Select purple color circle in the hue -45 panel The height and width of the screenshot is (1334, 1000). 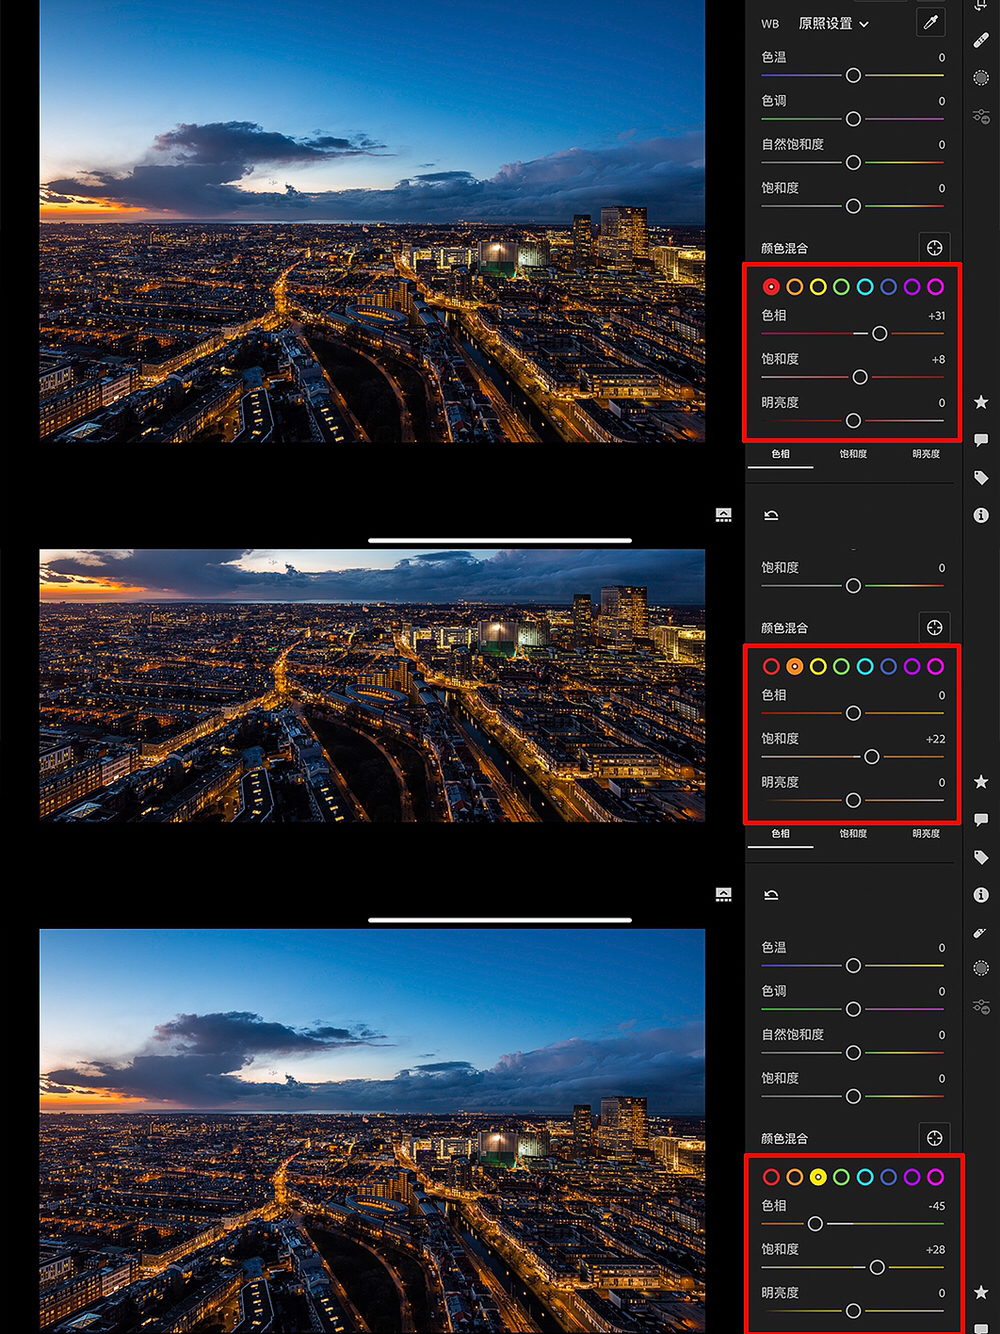point(912,1177)
